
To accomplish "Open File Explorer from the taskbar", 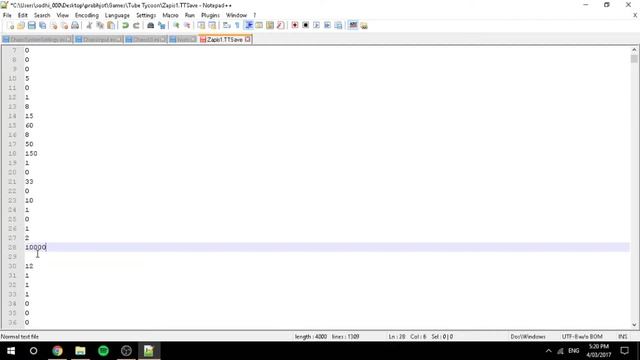I will (80, 351).
